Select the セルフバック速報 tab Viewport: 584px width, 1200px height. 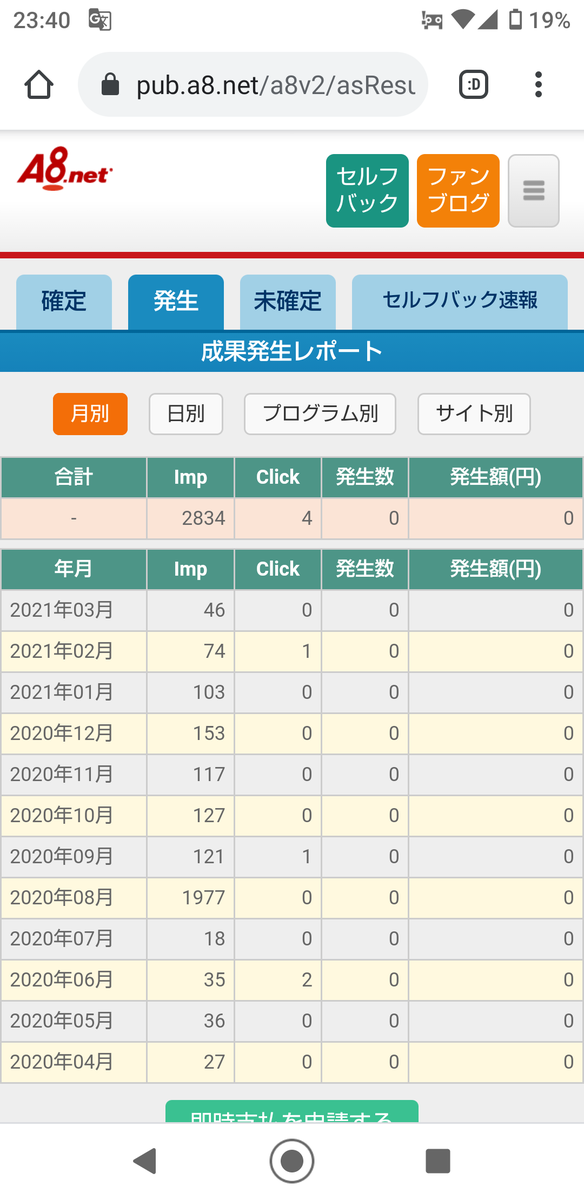point(460,302)
